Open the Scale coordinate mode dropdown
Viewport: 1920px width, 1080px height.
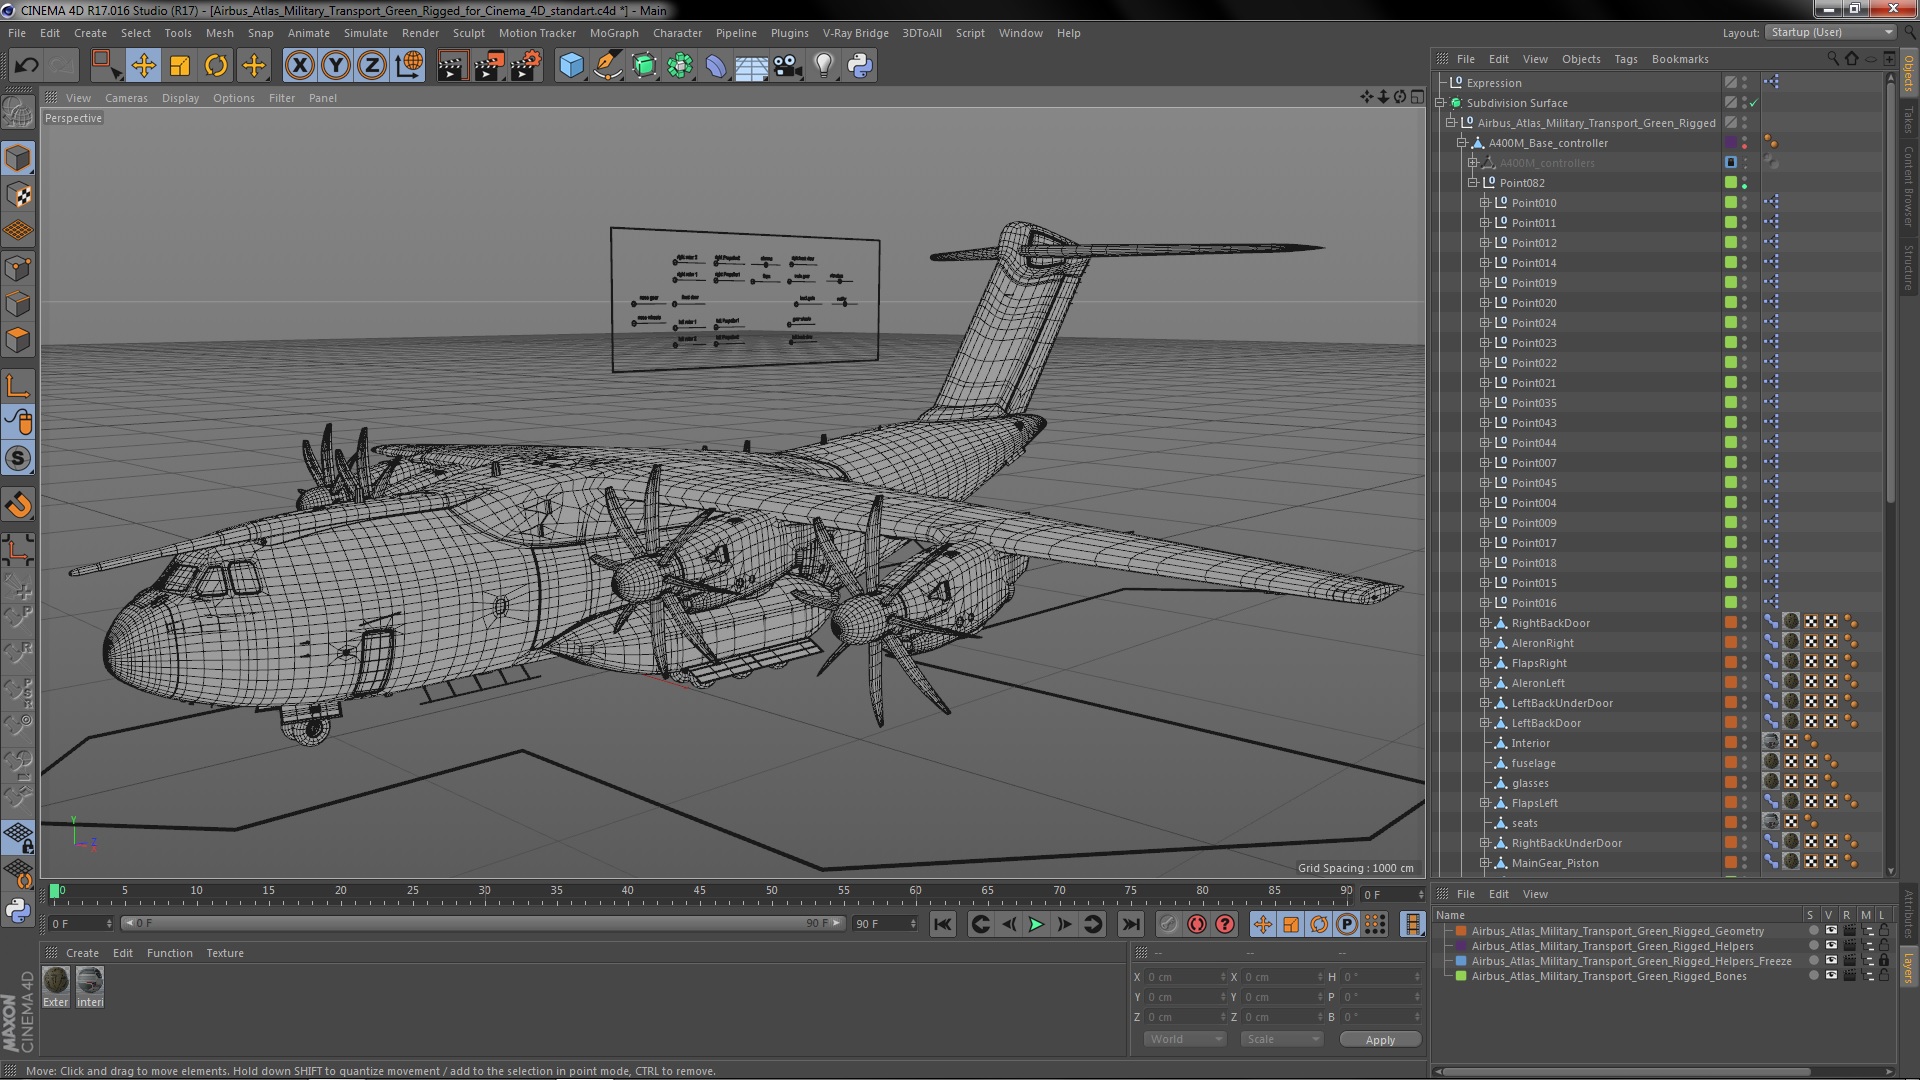pyautogui.click(x=1282, y=1039)
